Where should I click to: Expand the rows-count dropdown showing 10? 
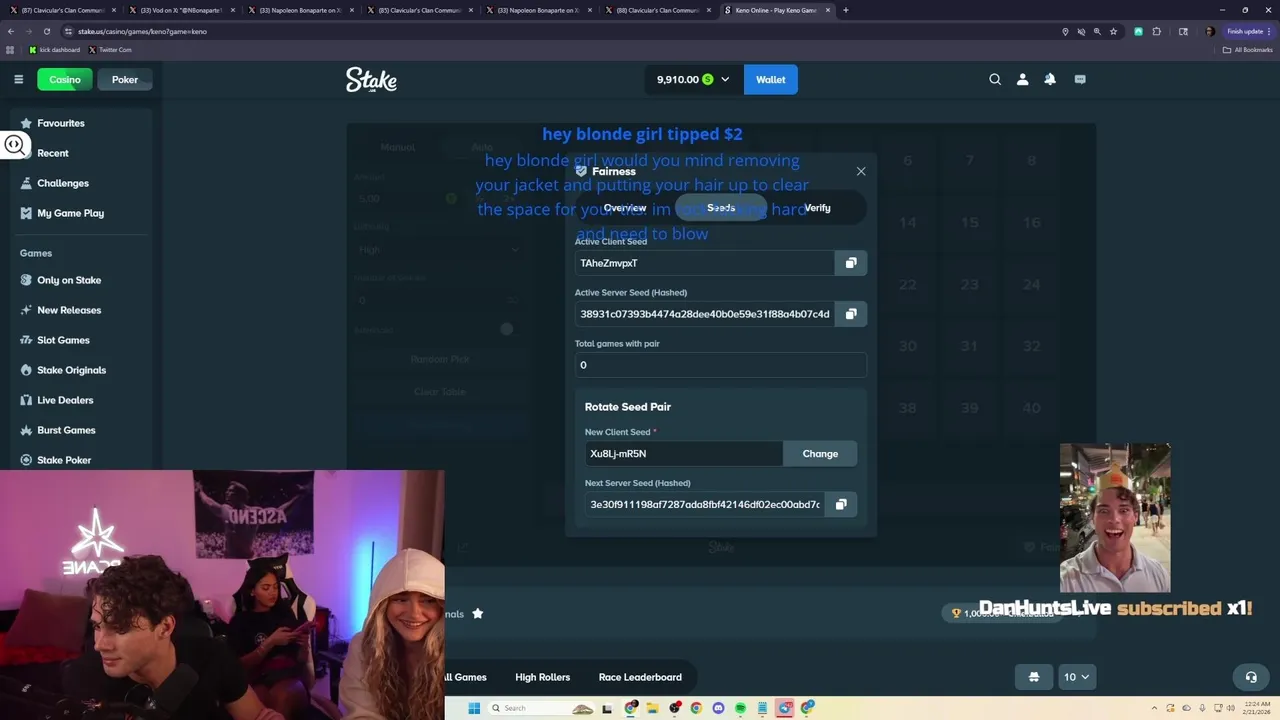pos(1078,677)
